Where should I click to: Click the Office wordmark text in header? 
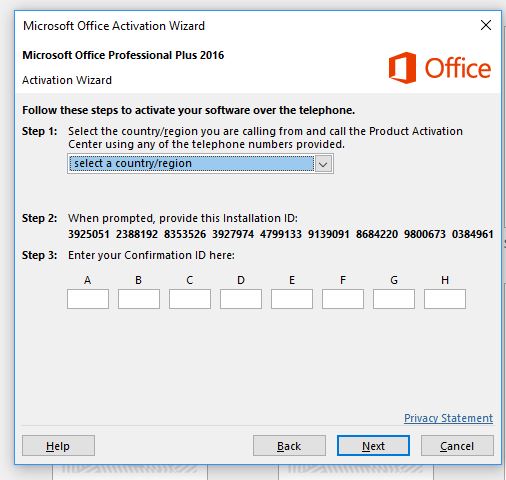coord(458,68)
